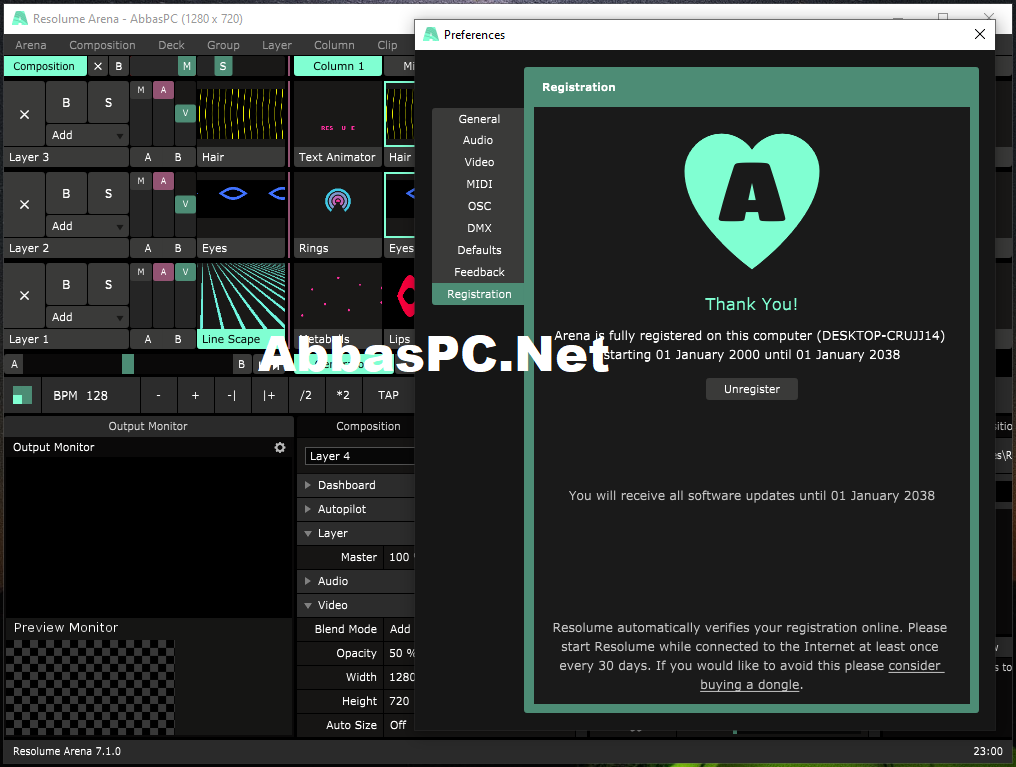Click the Column 1 trigger button
1016x767 pixels.
click(x=338, y=66)
